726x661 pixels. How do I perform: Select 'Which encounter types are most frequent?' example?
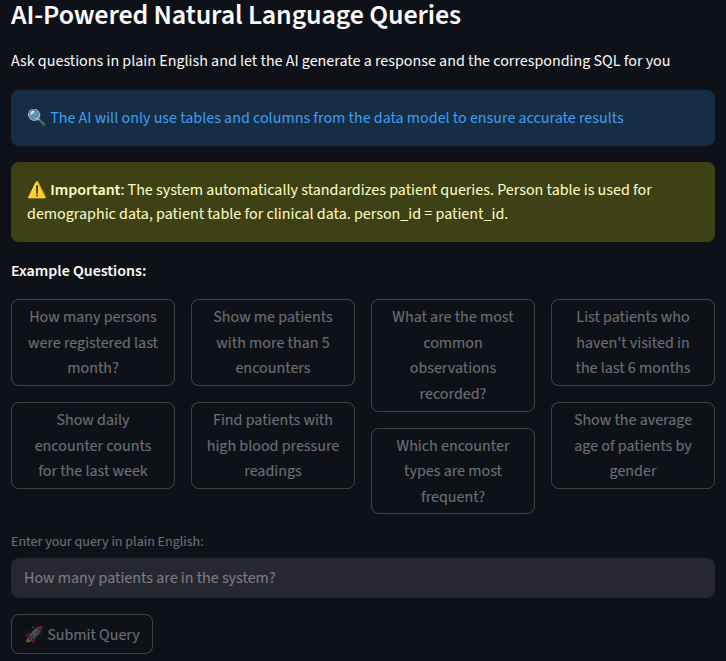453,471
